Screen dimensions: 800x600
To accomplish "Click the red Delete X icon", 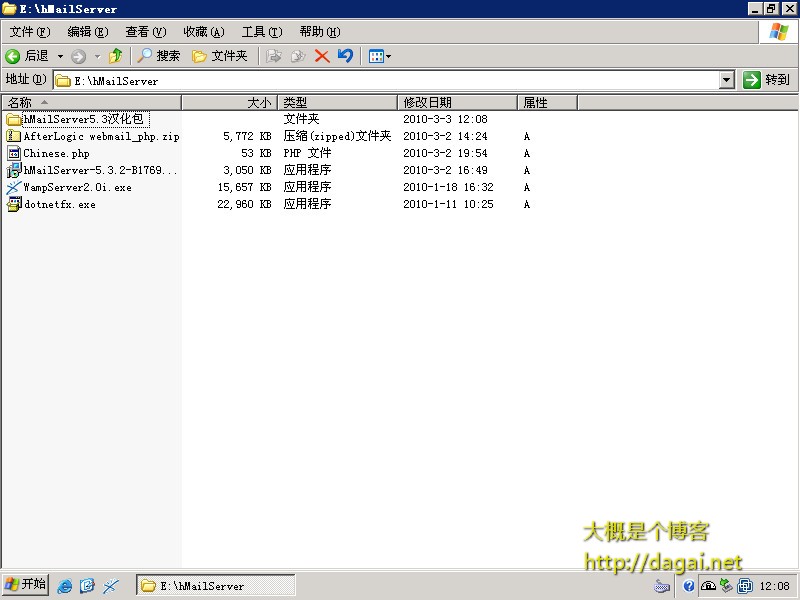I will (322, 56).
